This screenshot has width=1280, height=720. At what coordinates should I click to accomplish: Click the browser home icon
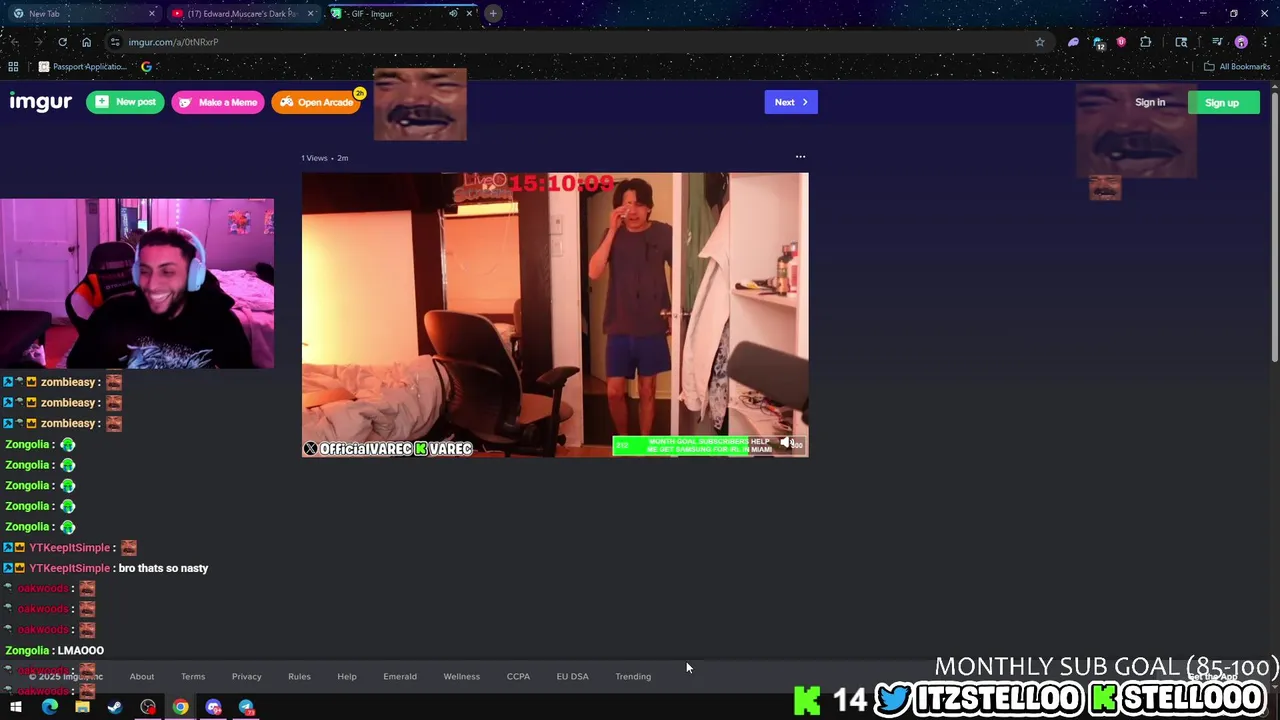86,42
